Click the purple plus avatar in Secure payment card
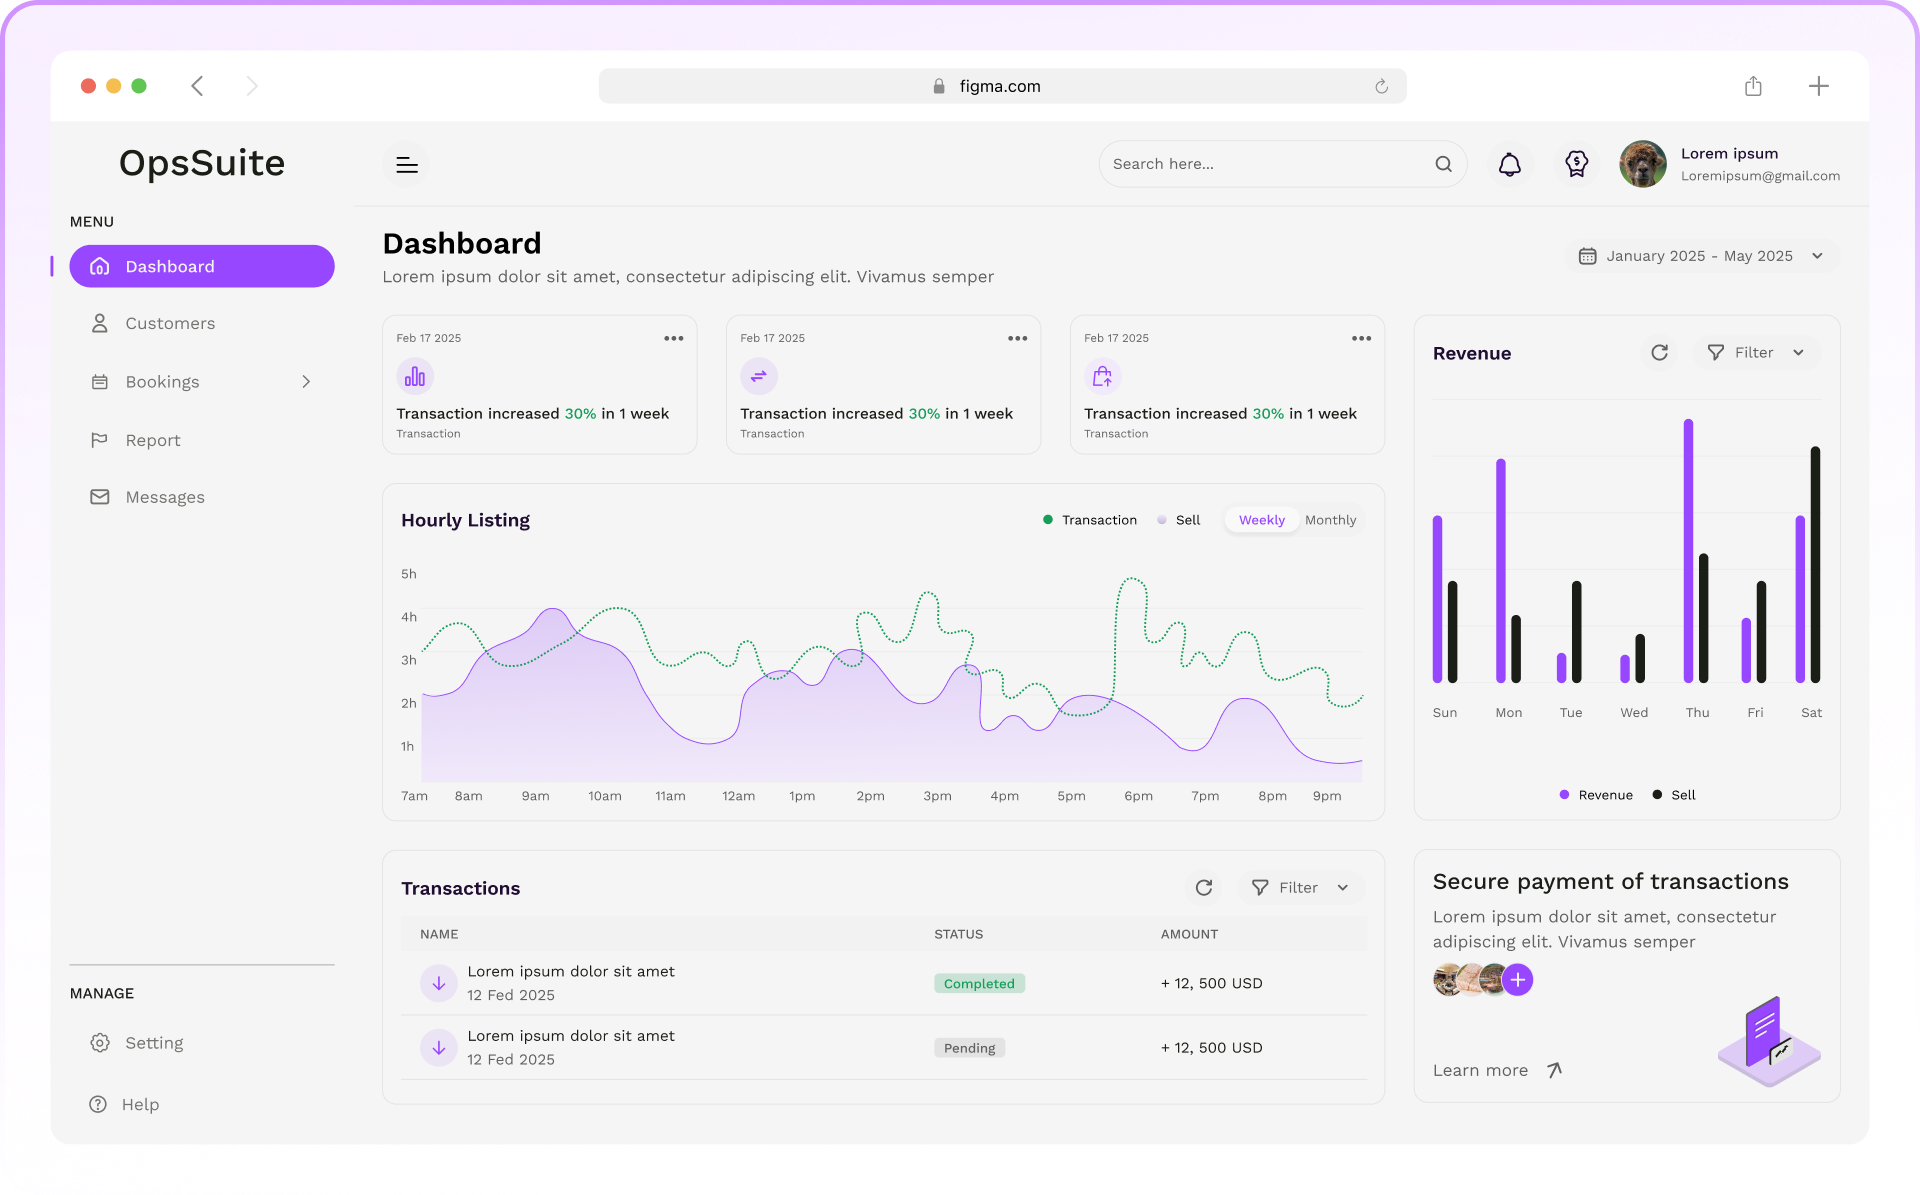This screenshot has height=1195, width=1920. click(x=1517, y=980)
